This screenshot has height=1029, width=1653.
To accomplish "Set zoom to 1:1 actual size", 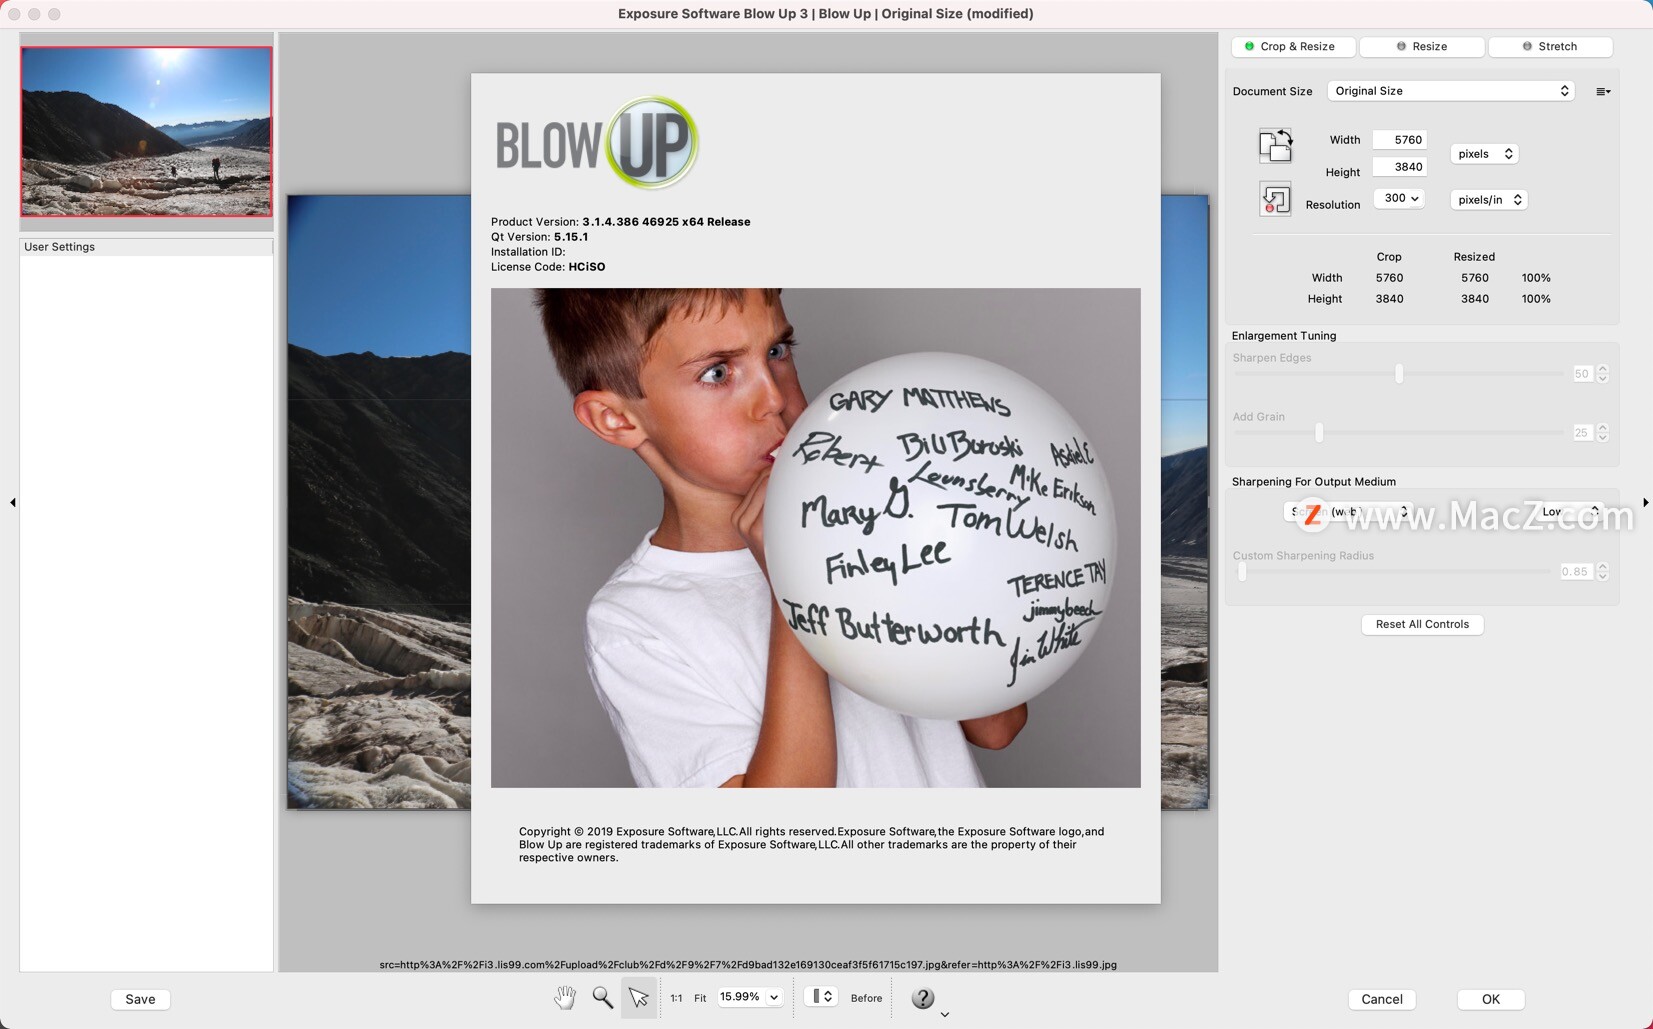I will pyautogui.click(x=676, y=998).
